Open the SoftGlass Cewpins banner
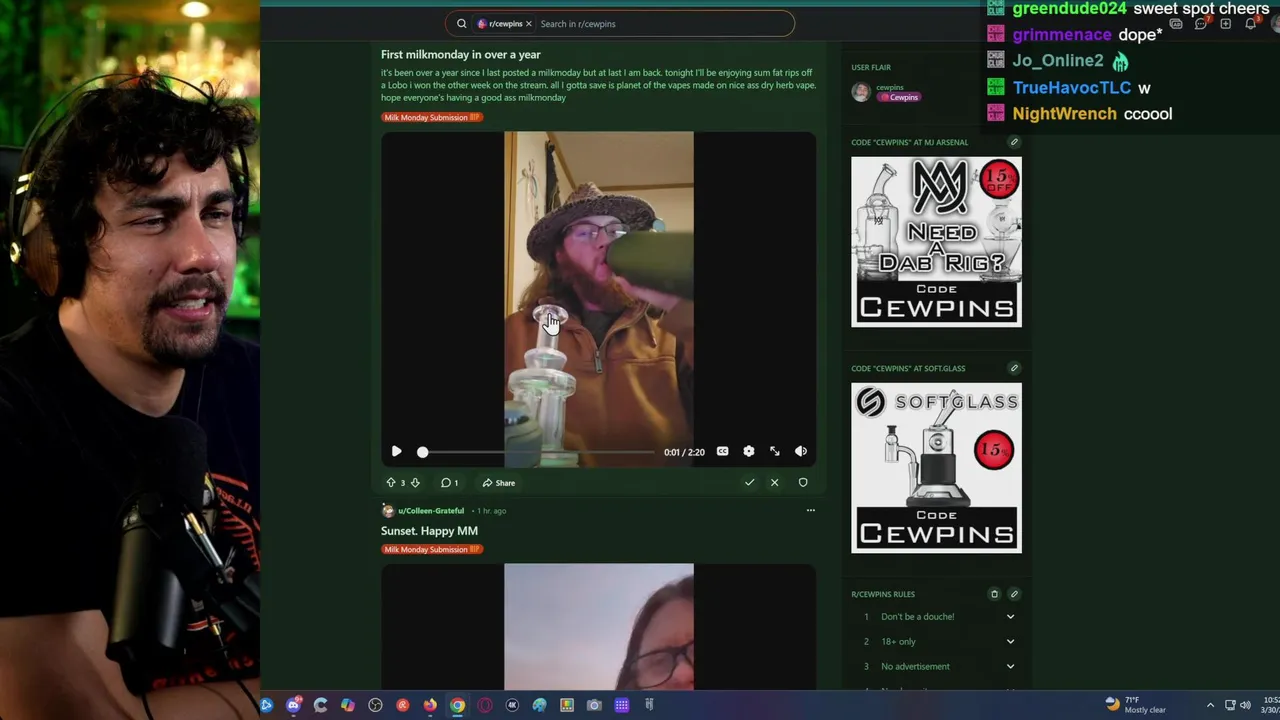The image size is (1280, 720). click(x=936, y=468)
